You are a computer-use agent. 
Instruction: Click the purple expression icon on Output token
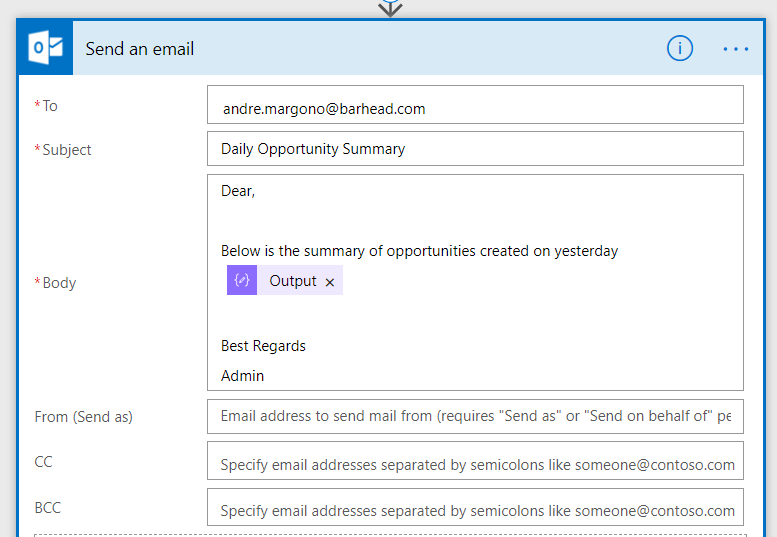tap(242, 281)
